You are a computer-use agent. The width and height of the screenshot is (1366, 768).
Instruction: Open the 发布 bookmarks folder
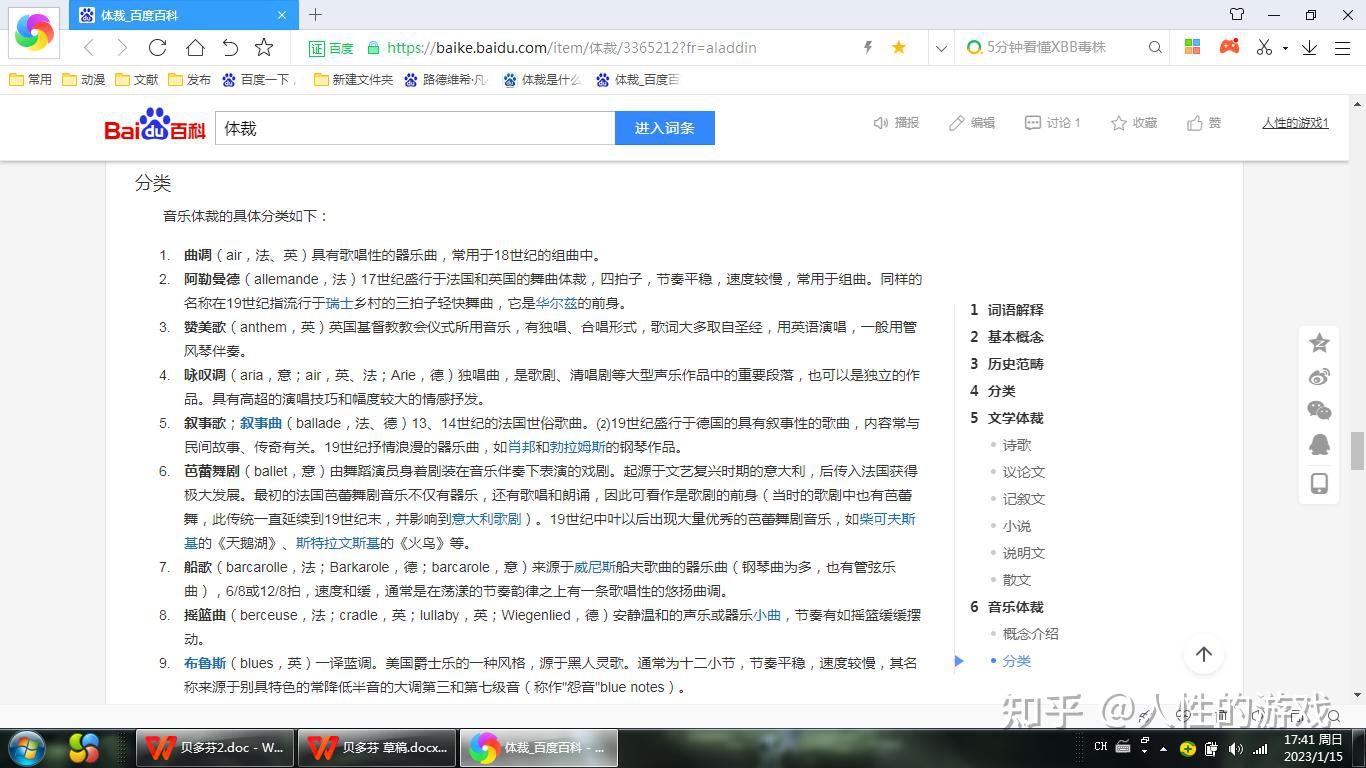189,80
